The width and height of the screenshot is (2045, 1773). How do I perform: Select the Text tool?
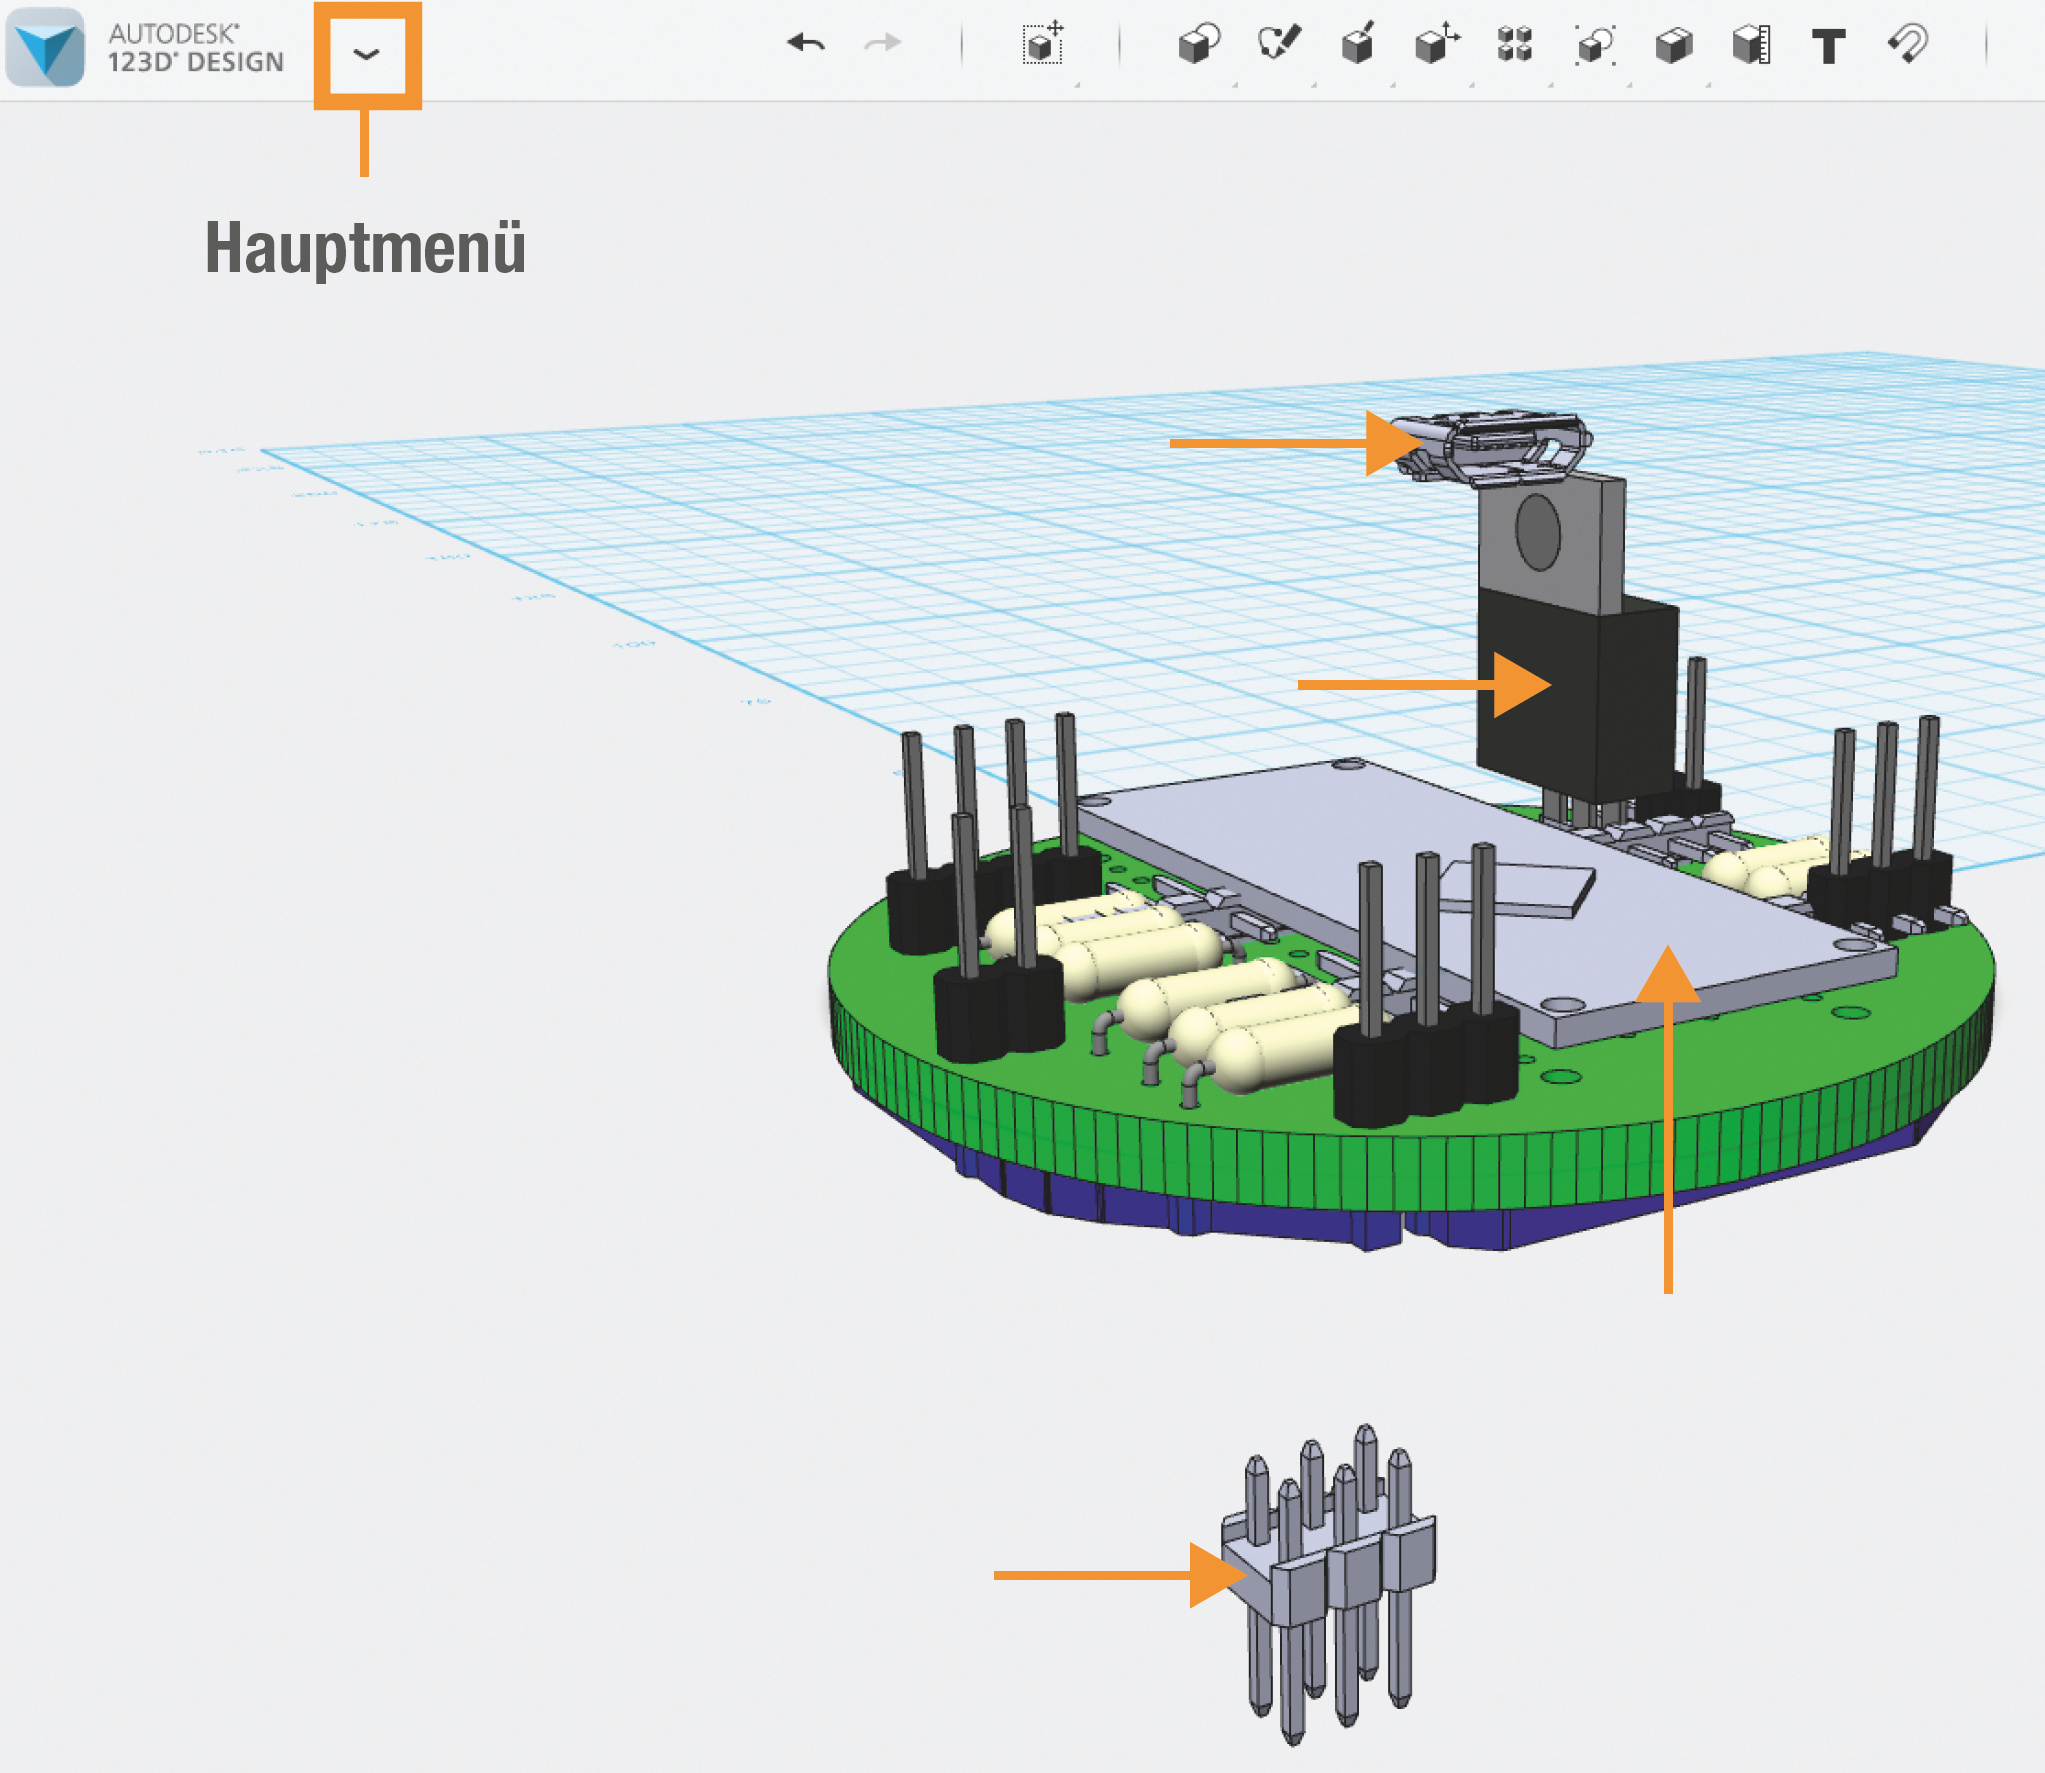[1829, 46]
